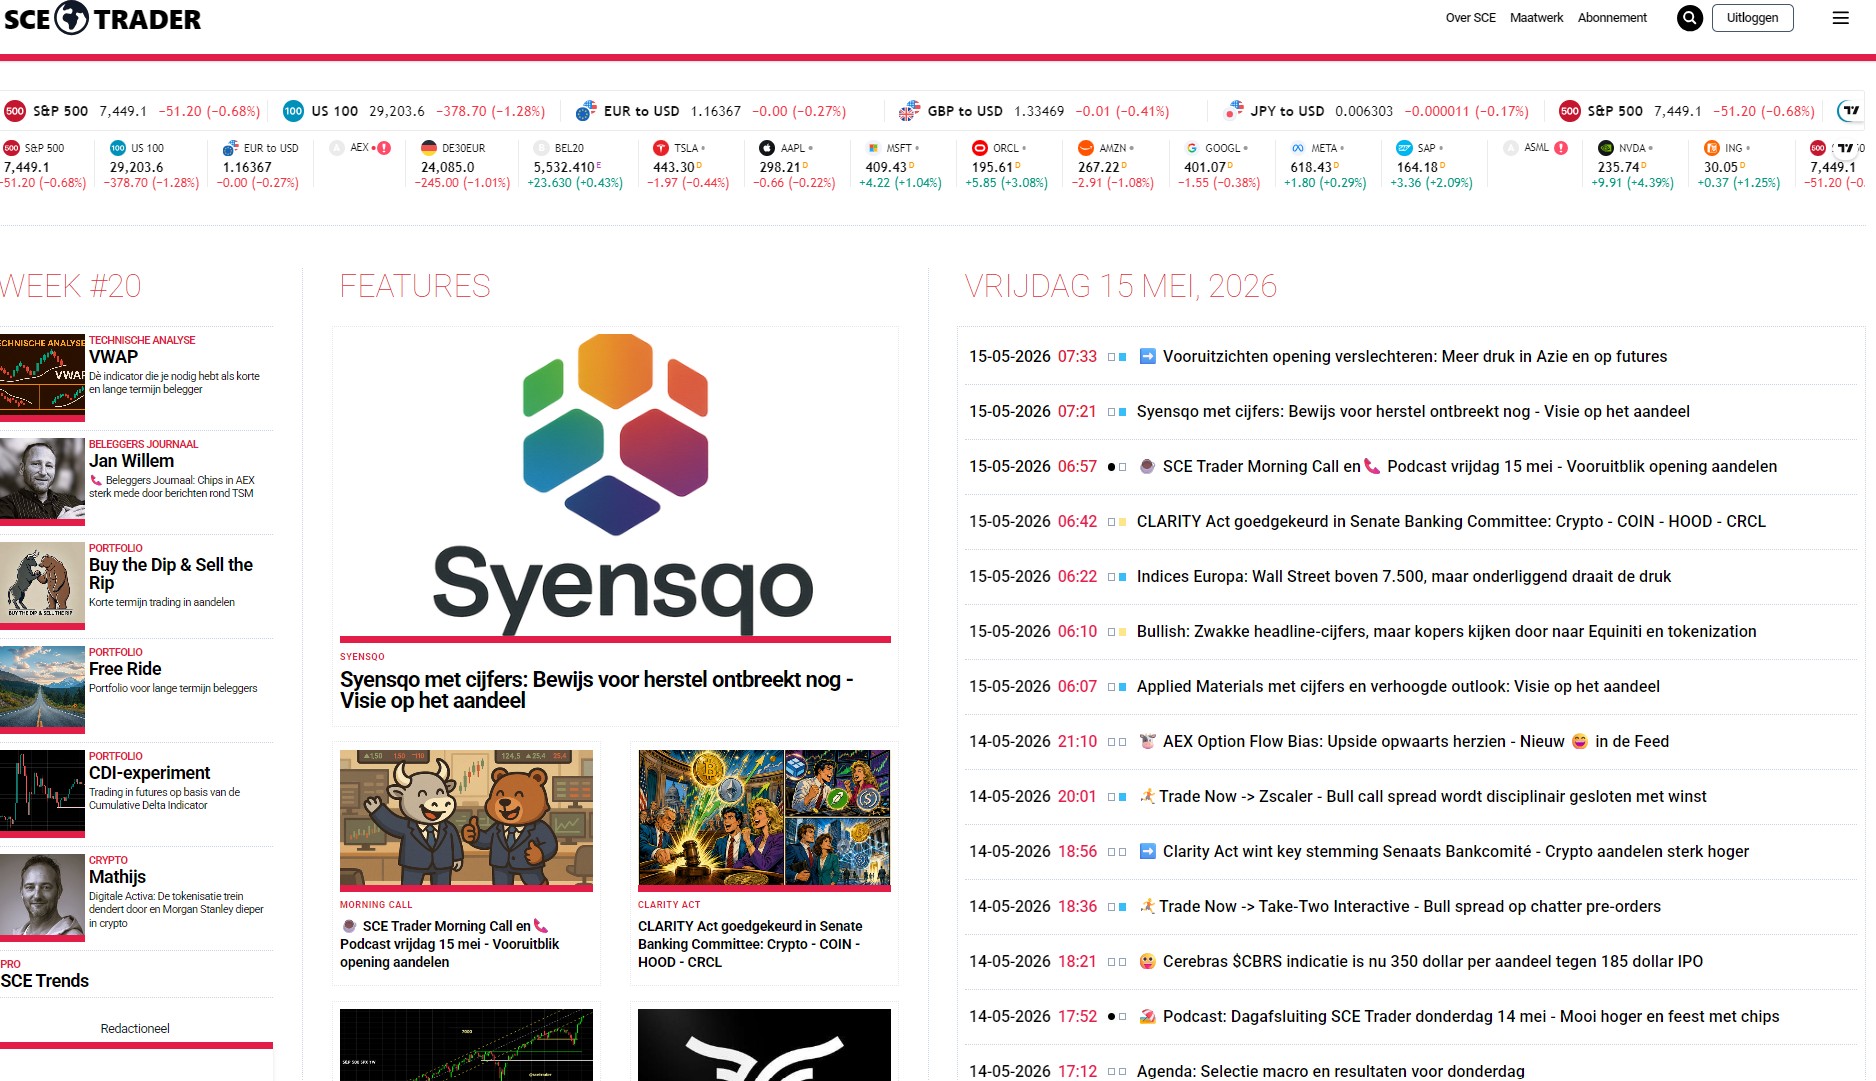Open the GBP to USD ticker quote
The height and width of the screenshot is (1081, 1876).
[1033, 111]
